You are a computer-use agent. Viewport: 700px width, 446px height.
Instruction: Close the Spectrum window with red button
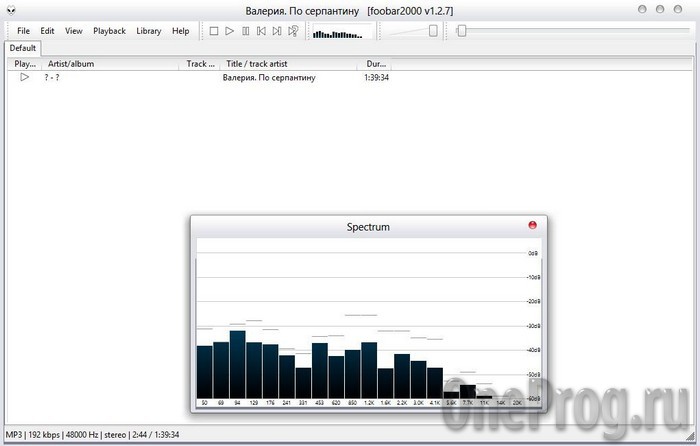pyautogui.click(x=532, y=225)
